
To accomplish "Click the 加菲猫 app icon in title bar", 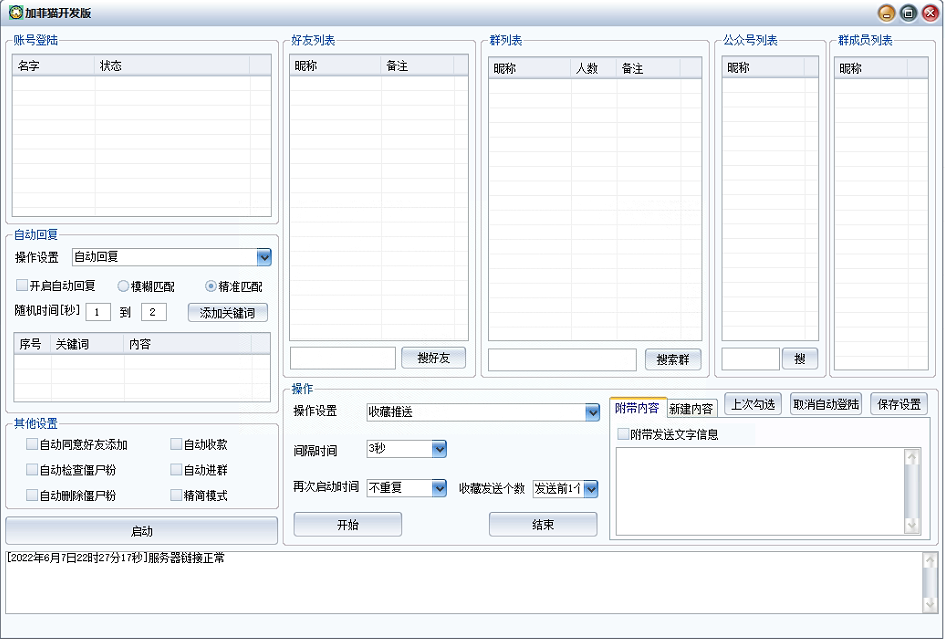I will pos(16,13).
